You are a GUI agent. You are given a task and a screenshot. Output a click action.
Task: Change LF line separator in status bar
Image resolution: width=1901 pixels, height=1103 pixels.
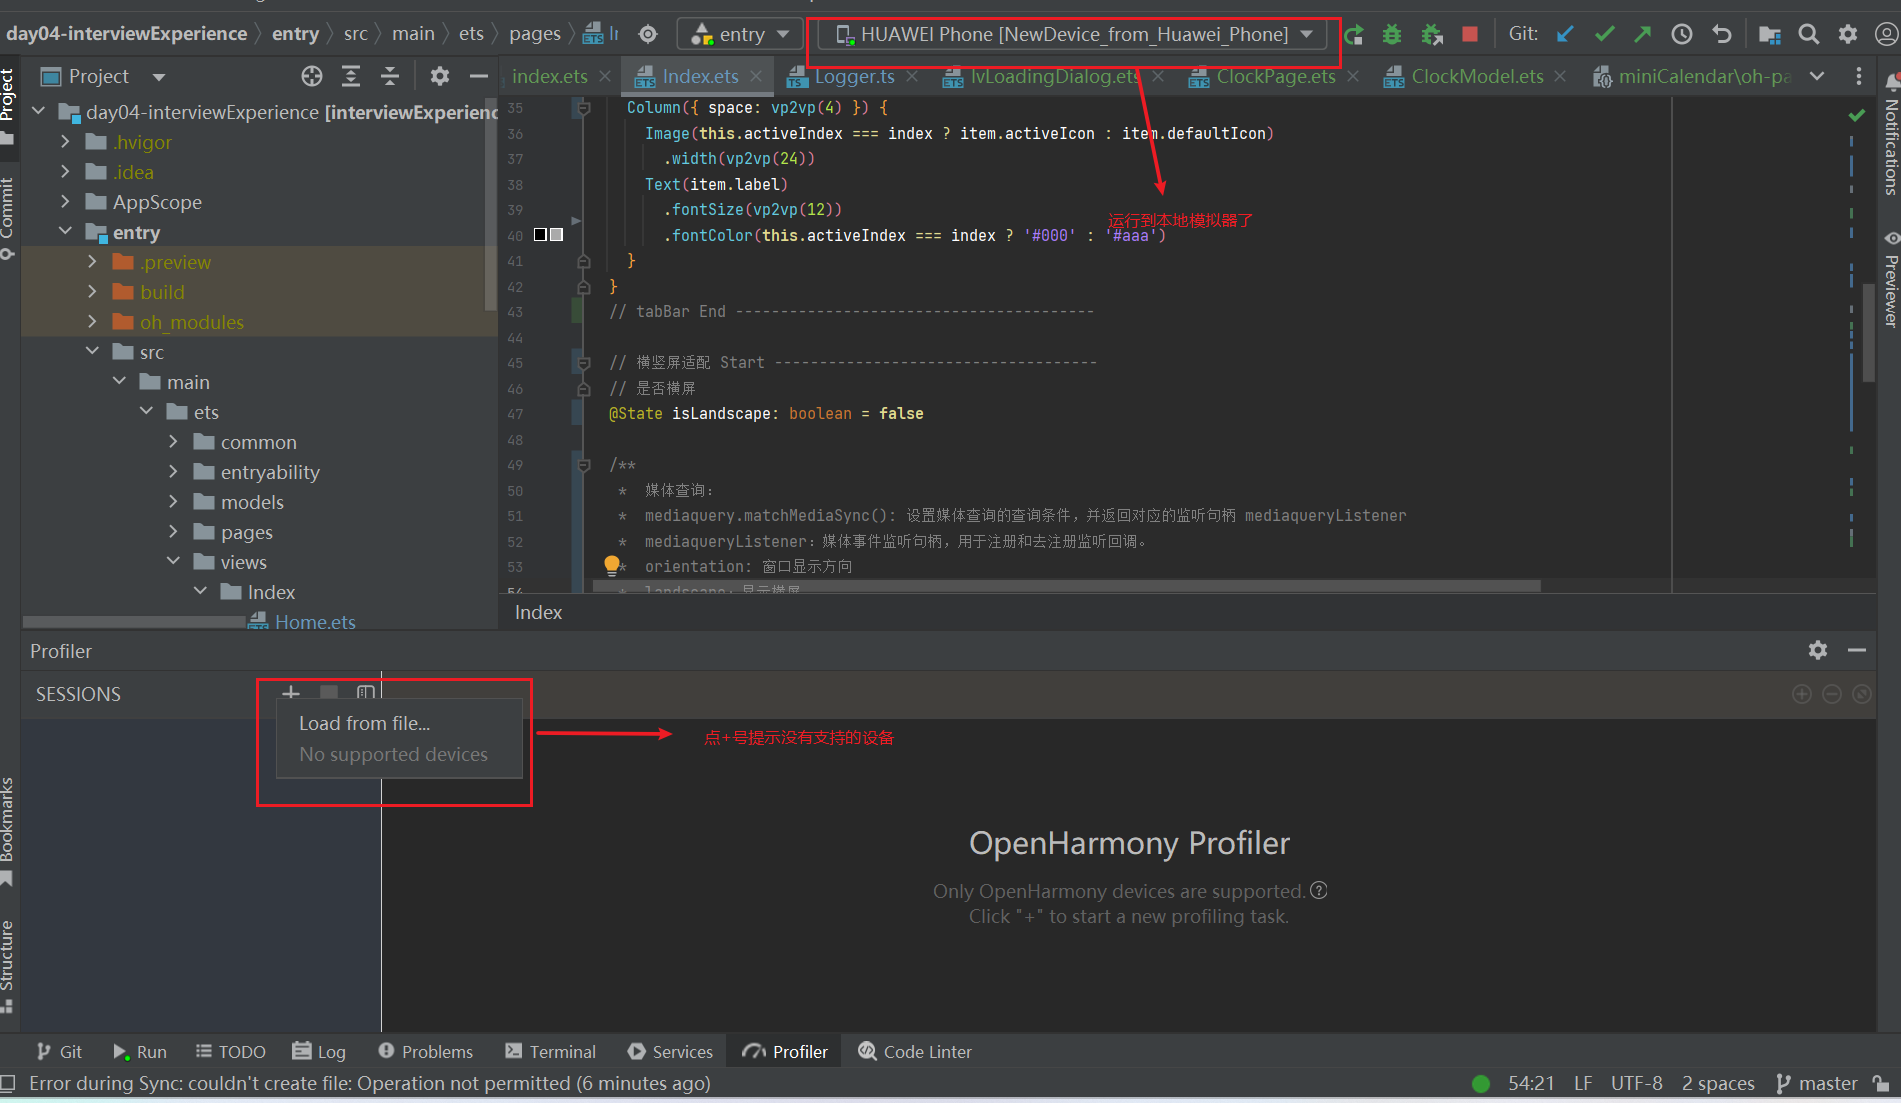pos(1583,1083)
